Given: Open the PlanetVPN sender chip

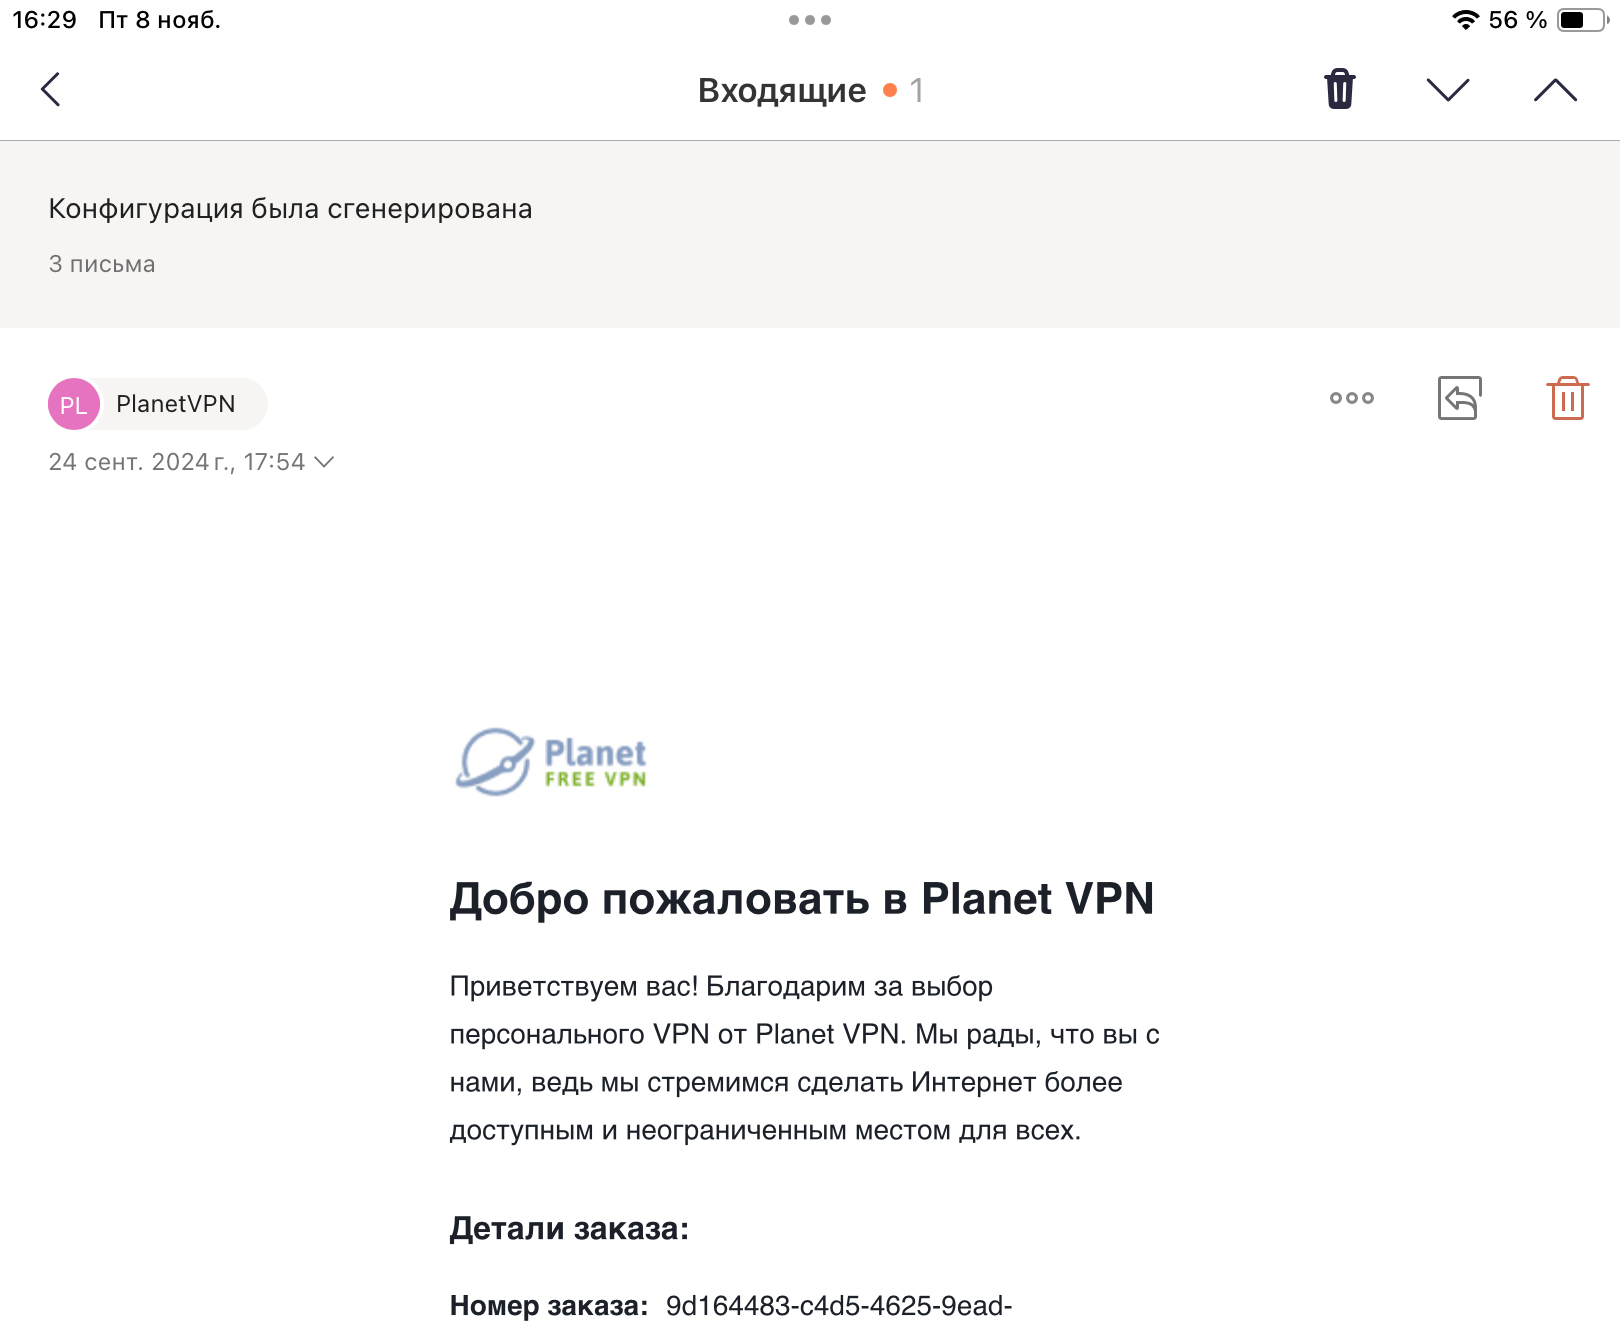Looking at the screenshot, I should click(158, 404).
